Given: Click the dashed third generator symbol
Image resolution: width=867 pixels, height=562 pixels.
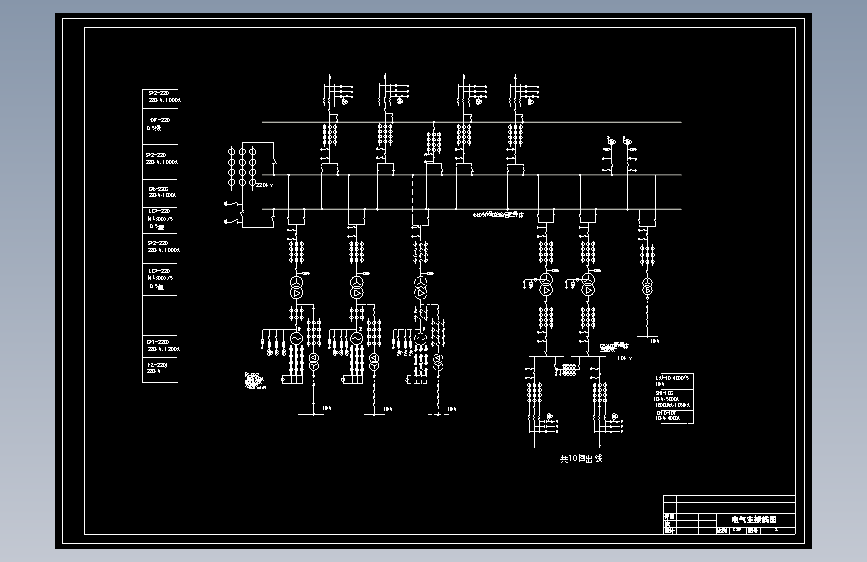Looking at the screenshot, I should pyautogui.click(x=421, y=337).
